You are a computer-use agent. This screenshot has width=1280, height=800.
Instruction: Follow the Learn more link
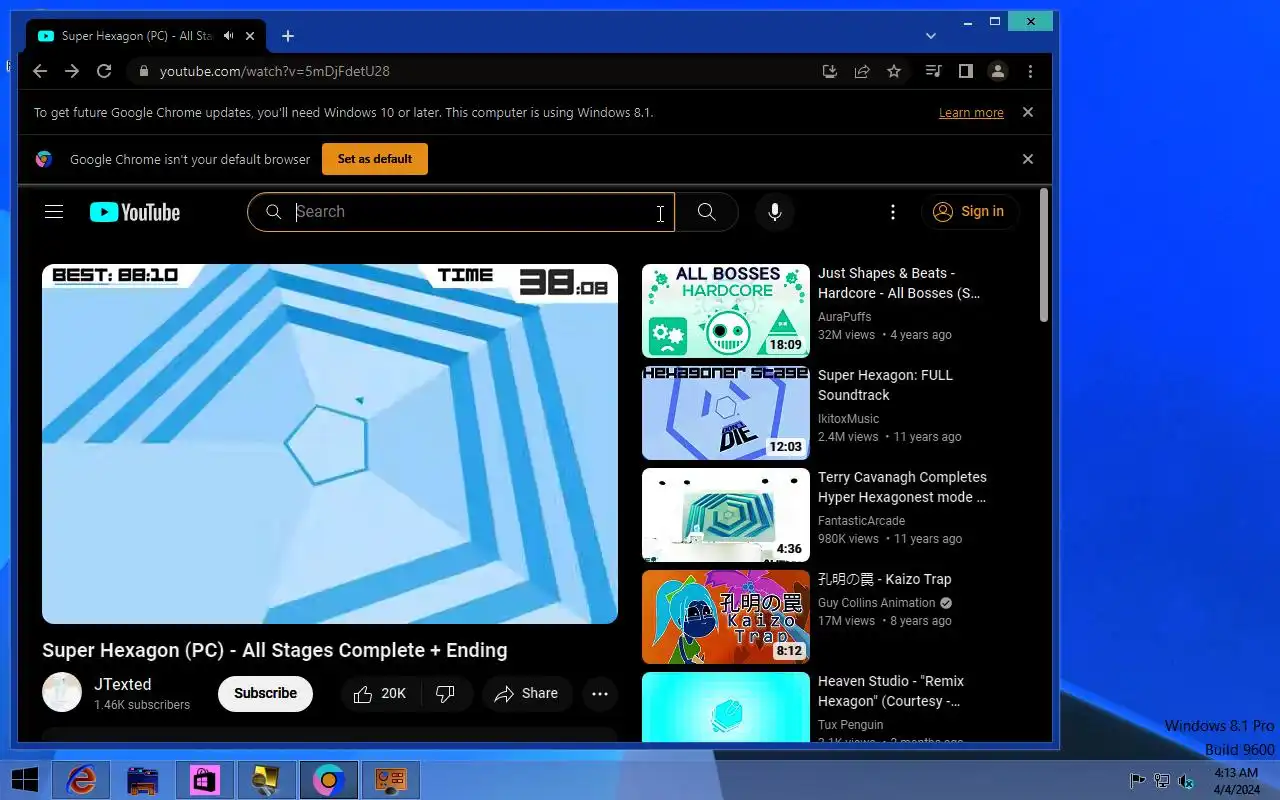click(971, 113)
